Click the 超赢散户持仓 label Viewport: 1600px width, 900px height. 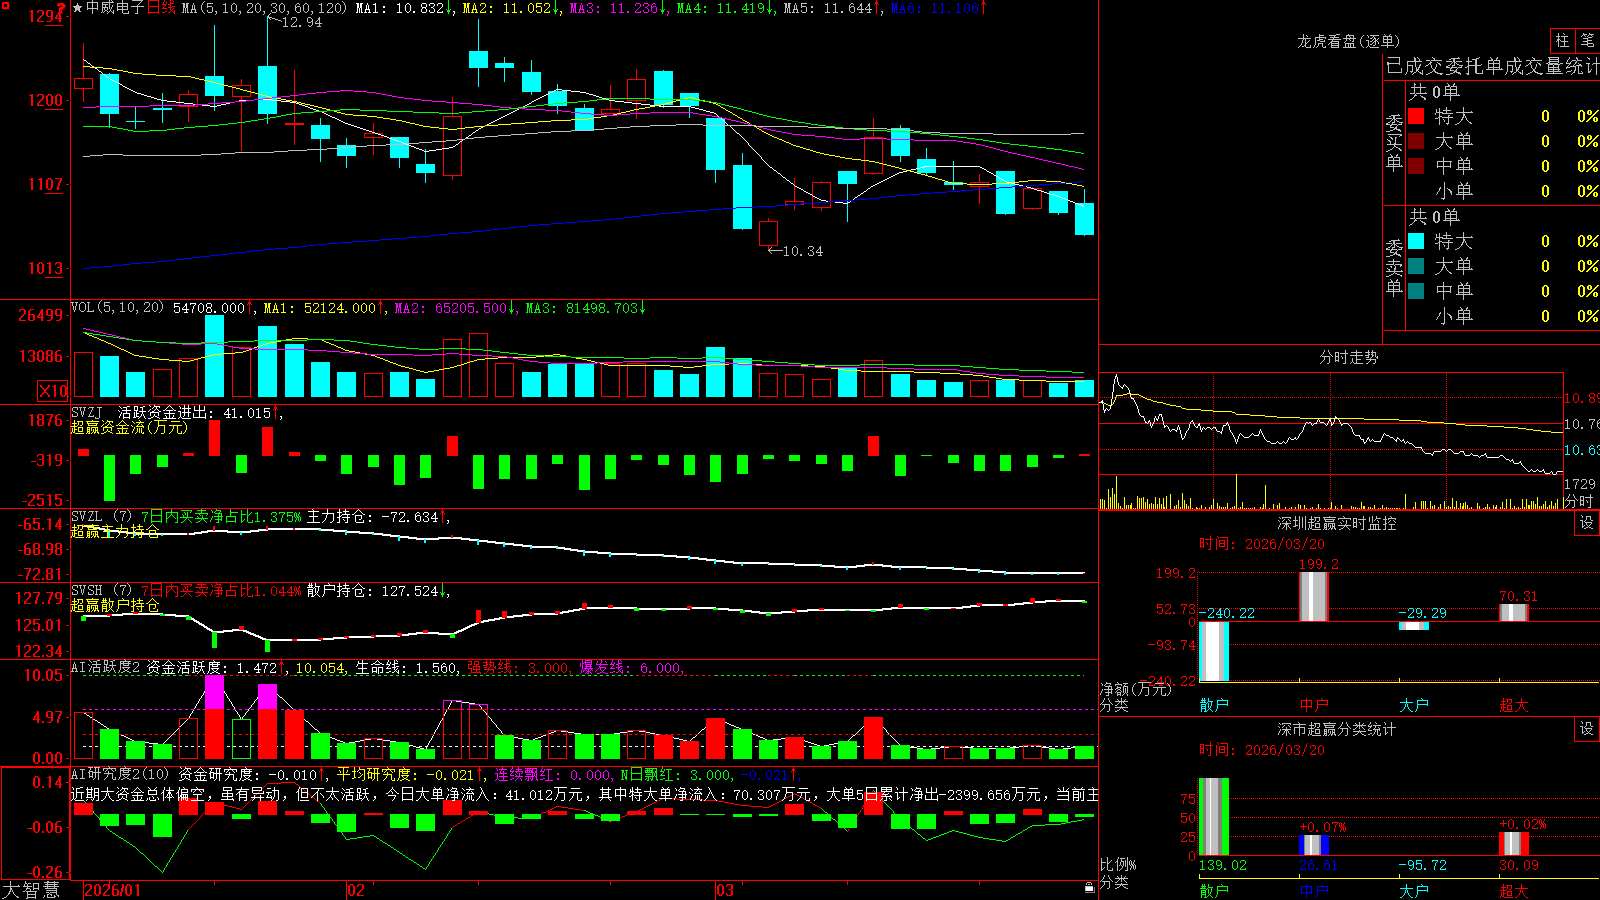click(115, 605)
